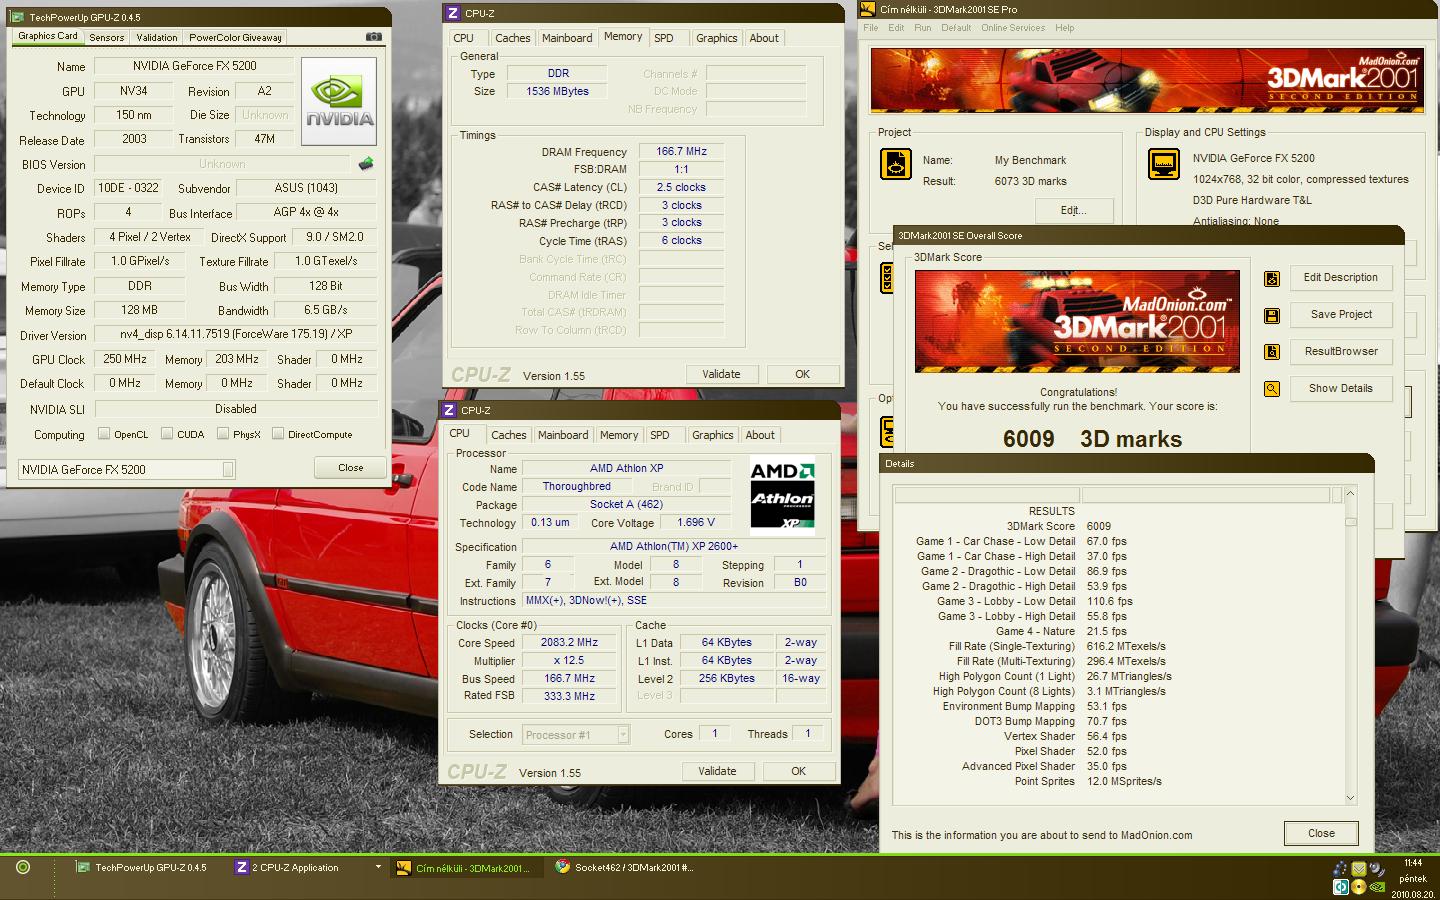Select the SPD tab in the upper CPU-Z window
The image size is (1440, 900).
(664, 38)
